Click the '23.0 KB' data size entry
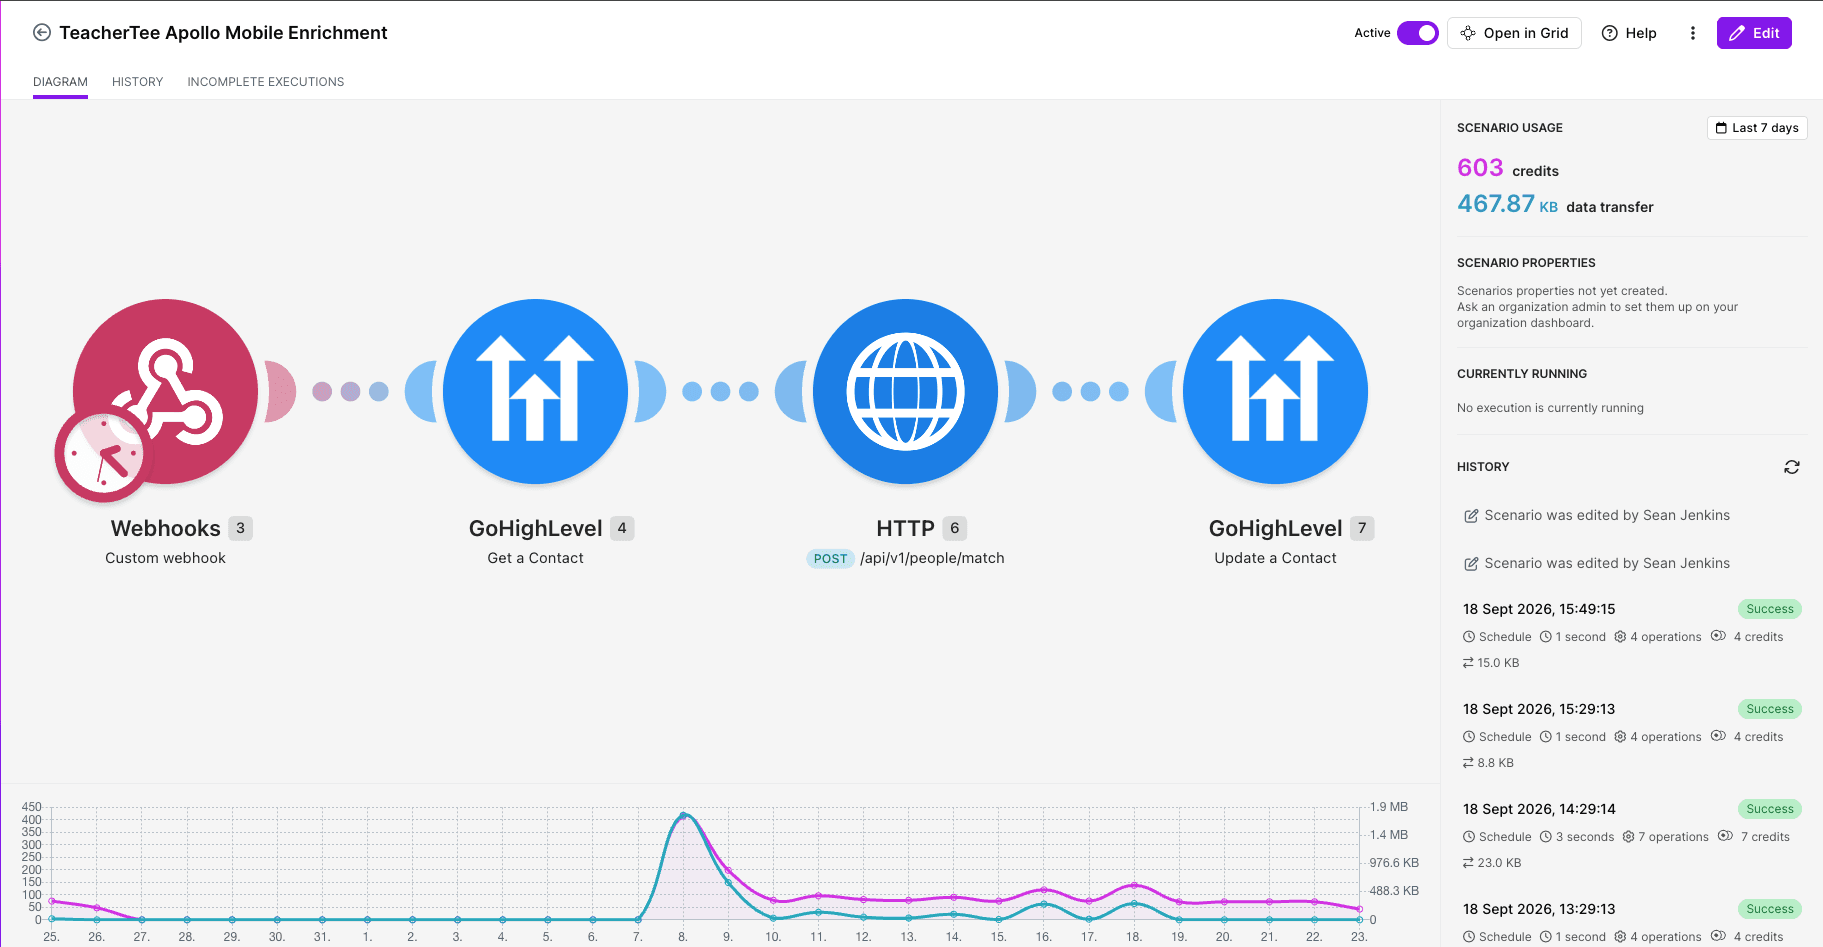 (1492, 863)
